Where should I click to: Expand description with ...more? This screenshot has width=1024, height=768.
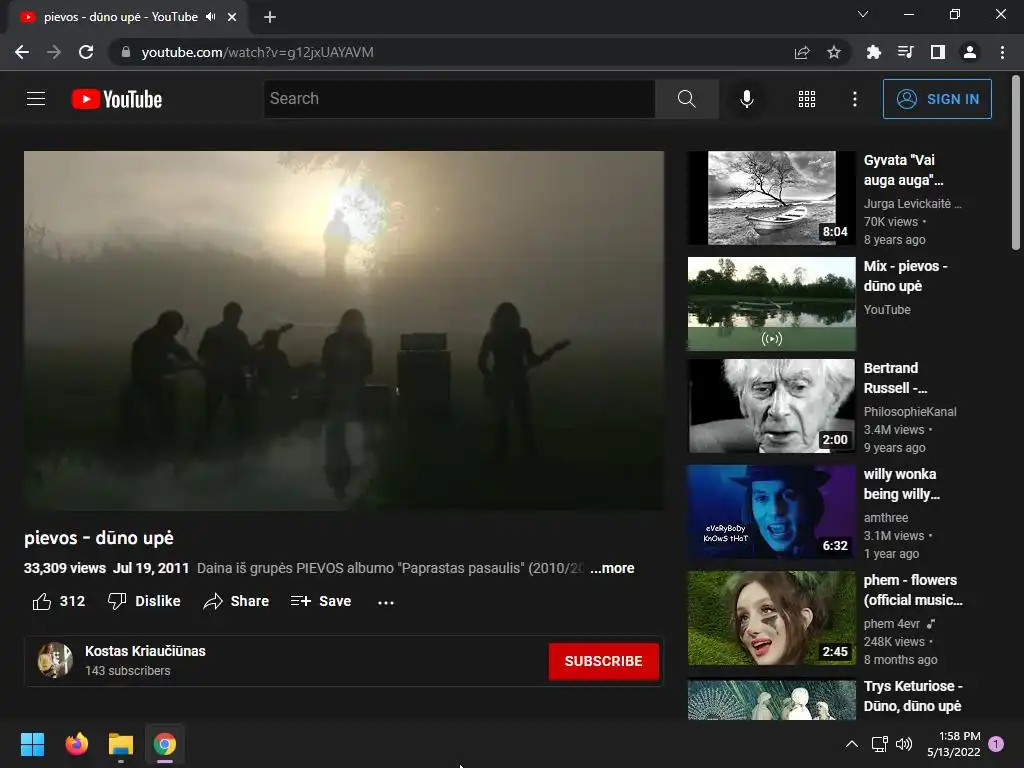[612, 568]
